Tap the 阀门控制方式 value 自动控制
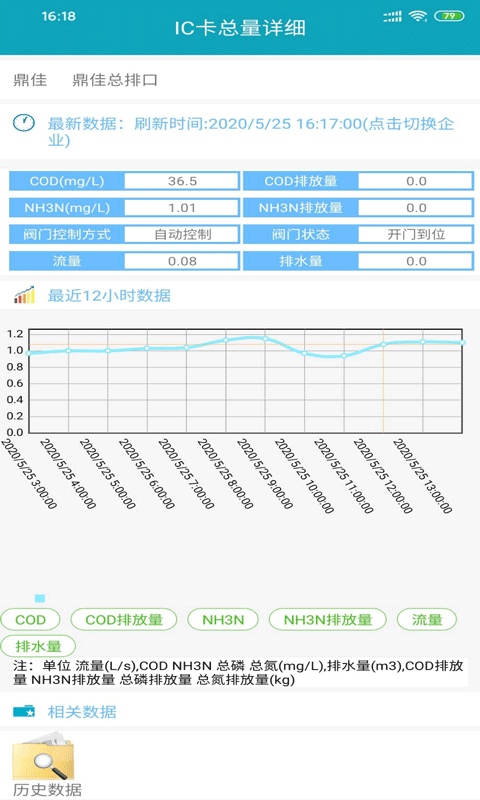 [x=182, y=234]
